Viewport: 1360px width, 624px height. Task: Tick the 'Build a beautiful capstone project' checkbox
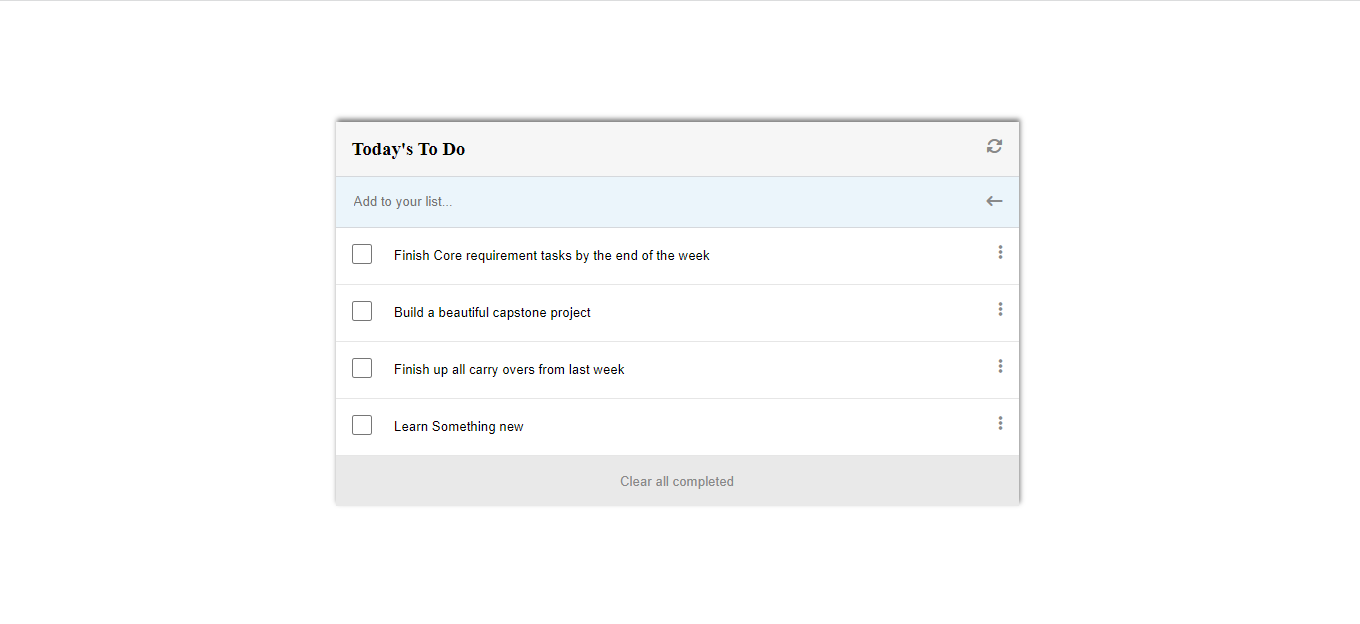click(x=362, y=311)
